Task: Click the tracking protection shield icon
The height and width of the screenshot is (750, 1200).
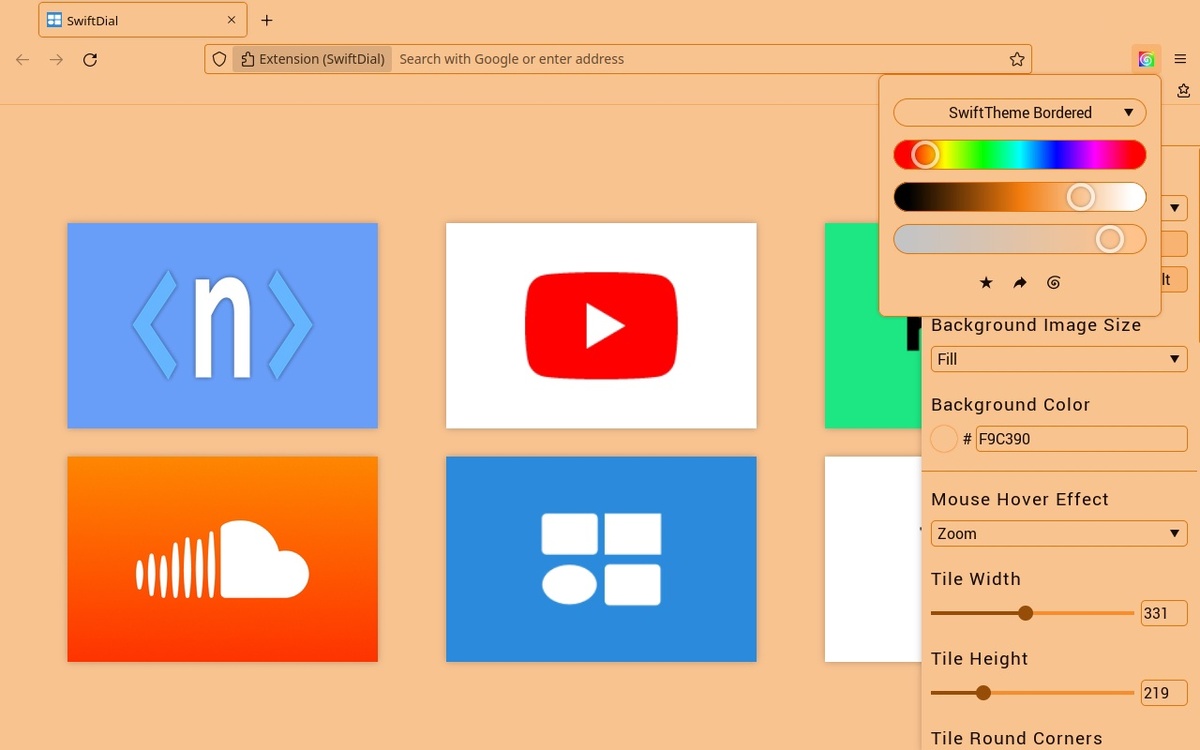Action: (220, 60)
